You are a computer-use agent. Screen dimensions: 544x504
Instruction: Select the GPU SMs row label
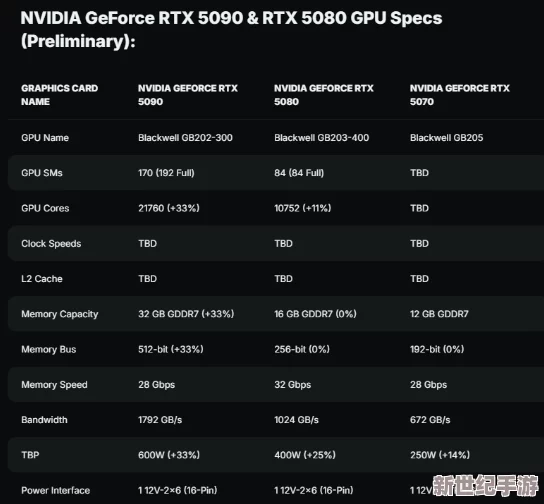[42, 173]
